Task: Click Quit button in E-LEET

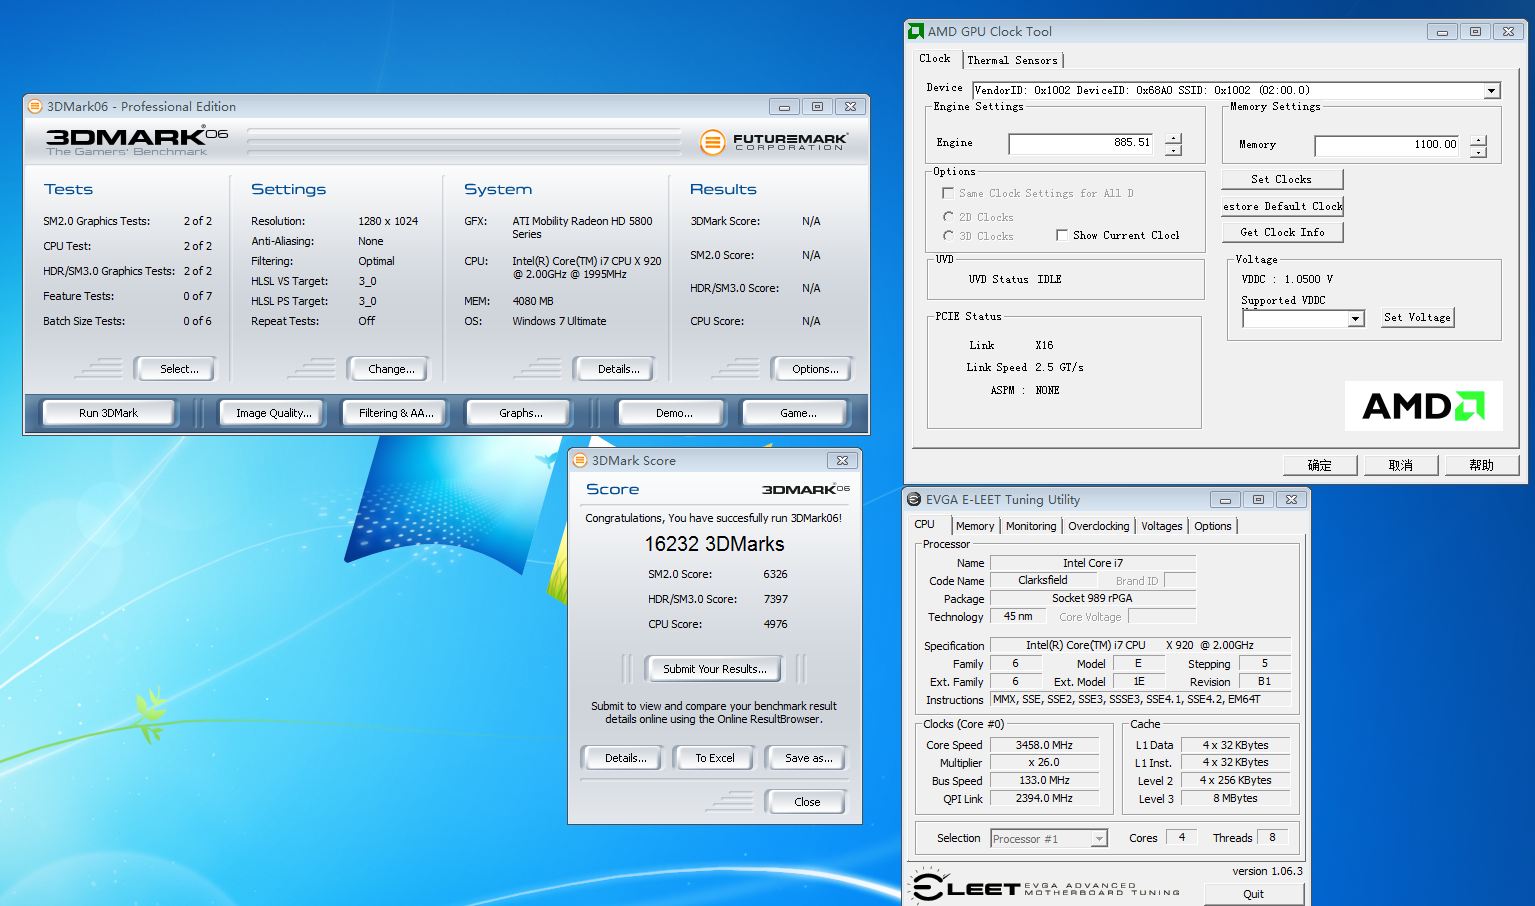Action: 1253,894
